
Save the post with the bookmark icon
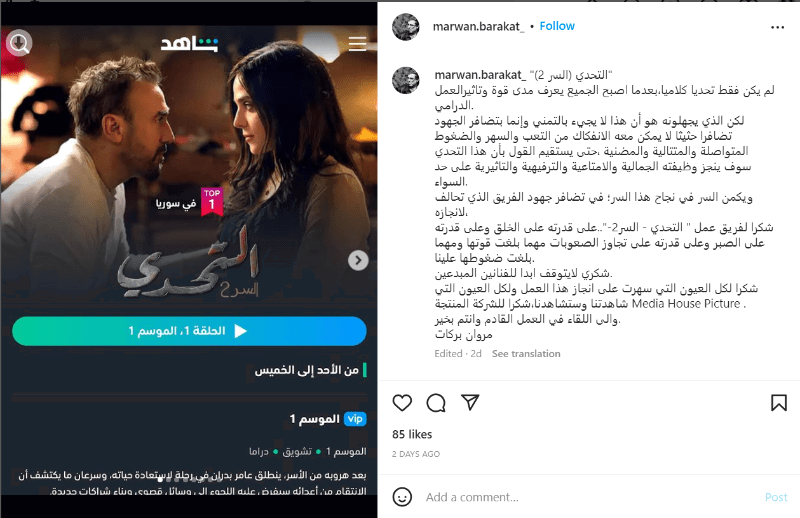(x=779, y=403)
